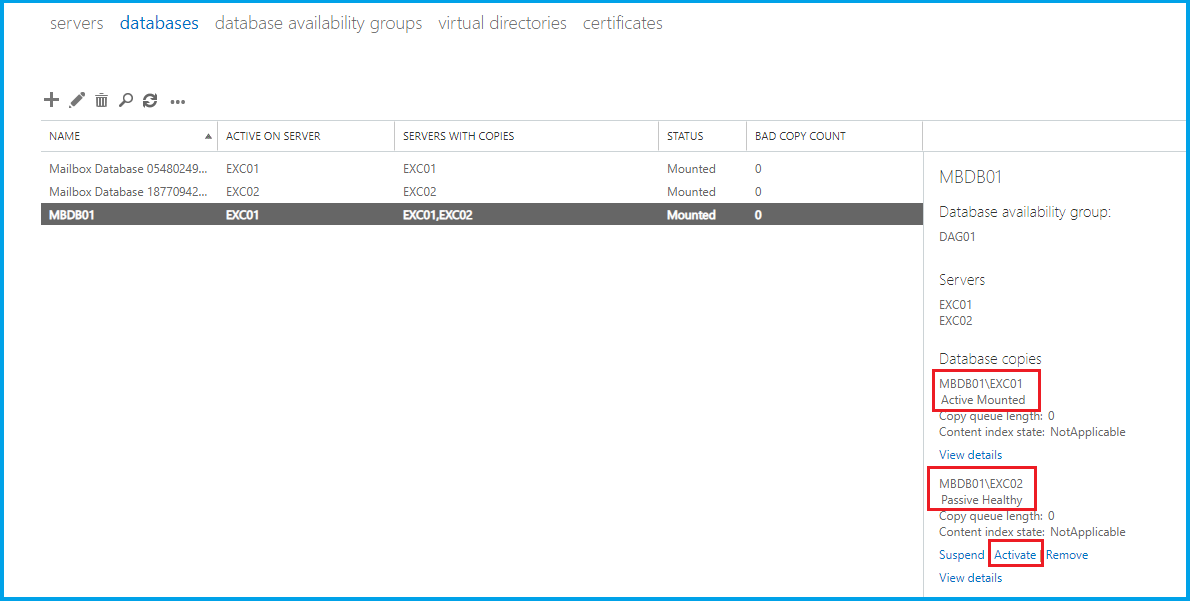Go to the virtual directories tab
The width and height of the screenshot is (1190, 601).
pyautogui.click(x=502, y=23)
